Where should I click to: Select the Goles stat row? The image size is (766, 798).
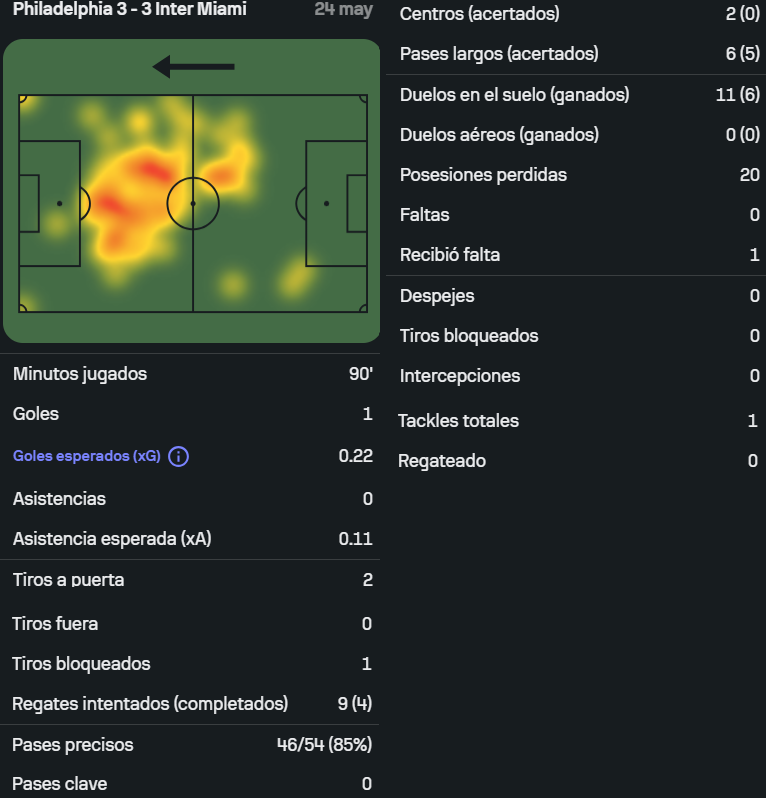tap(192, 414)
